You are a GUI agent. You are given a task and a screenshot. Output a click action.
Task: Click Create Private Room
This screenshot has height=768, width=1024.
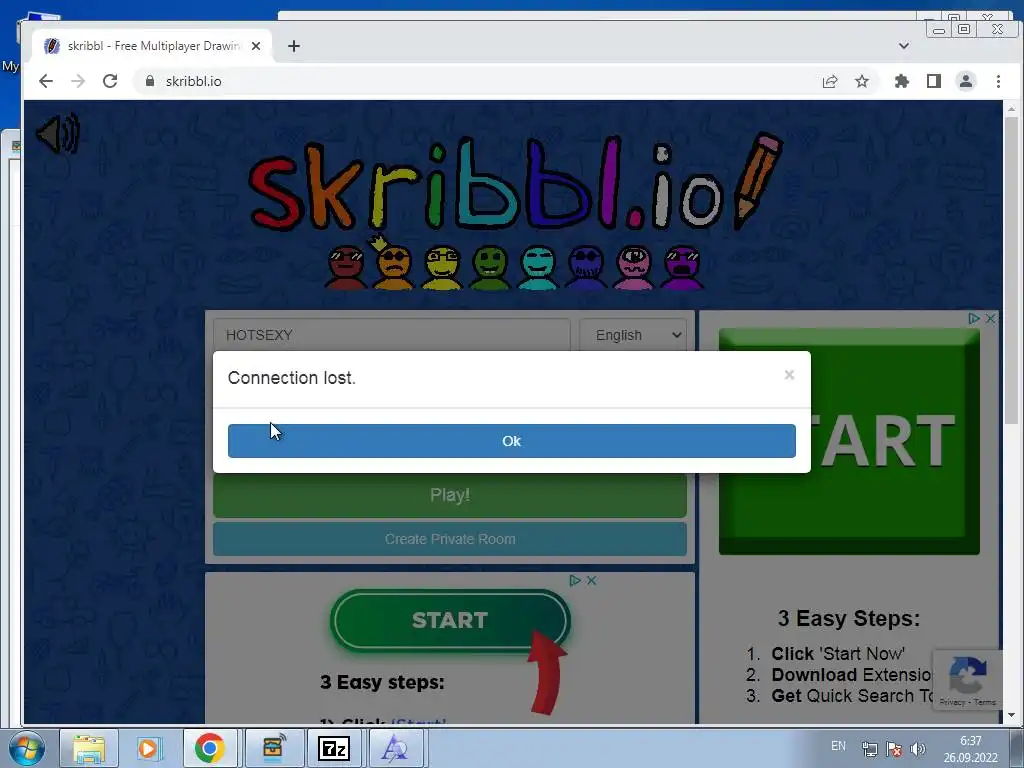point(449,539)
